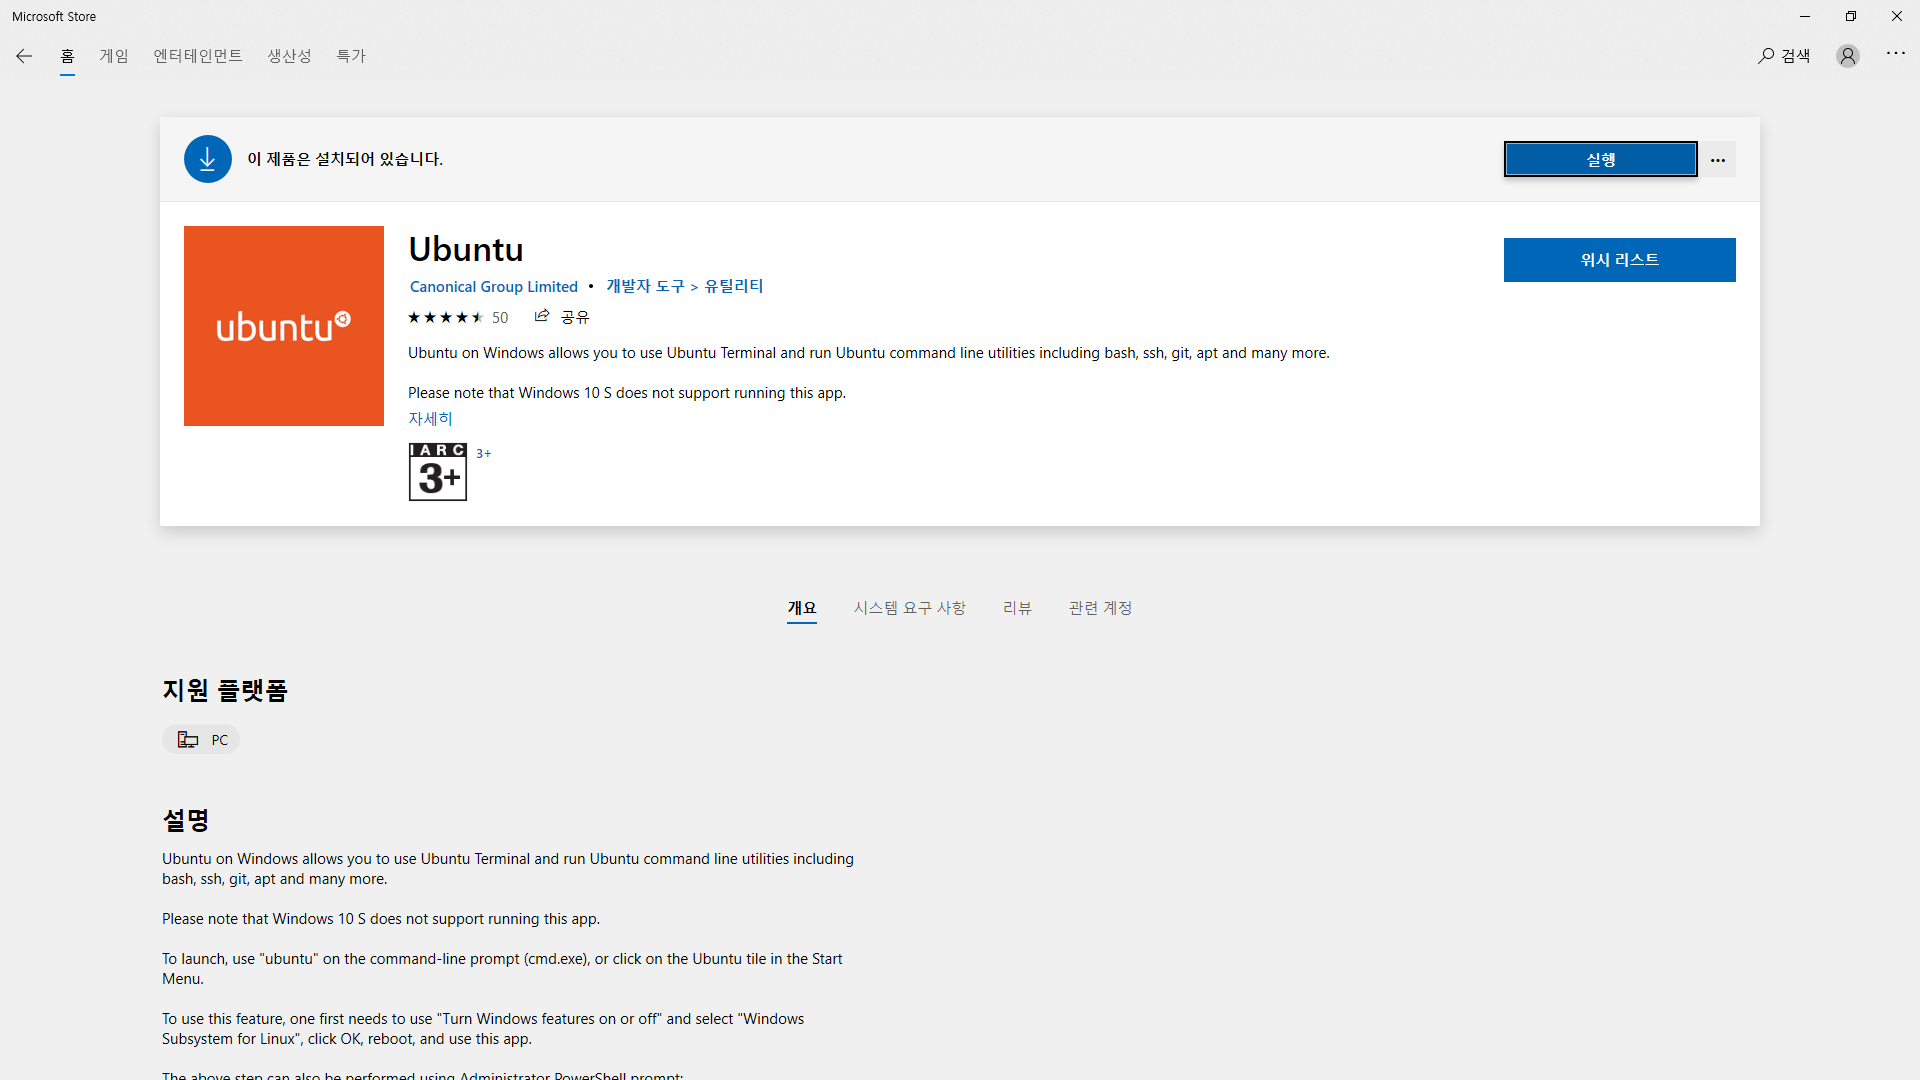Click the IARC 3+ rating icon
This screenshot has width=1920, height=1080.
437,471
